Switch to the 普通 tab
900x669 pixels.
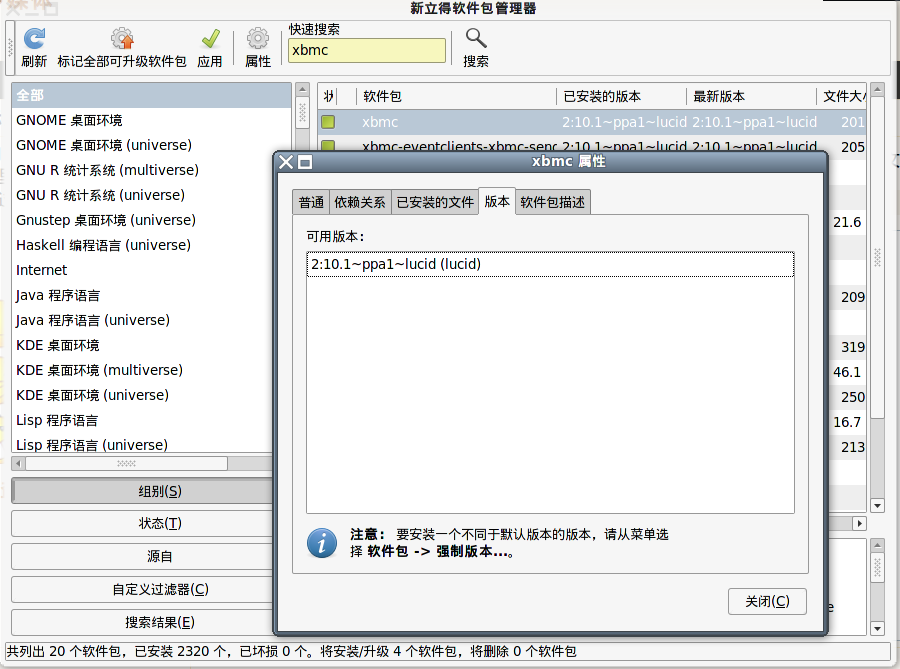click(311, 202)
